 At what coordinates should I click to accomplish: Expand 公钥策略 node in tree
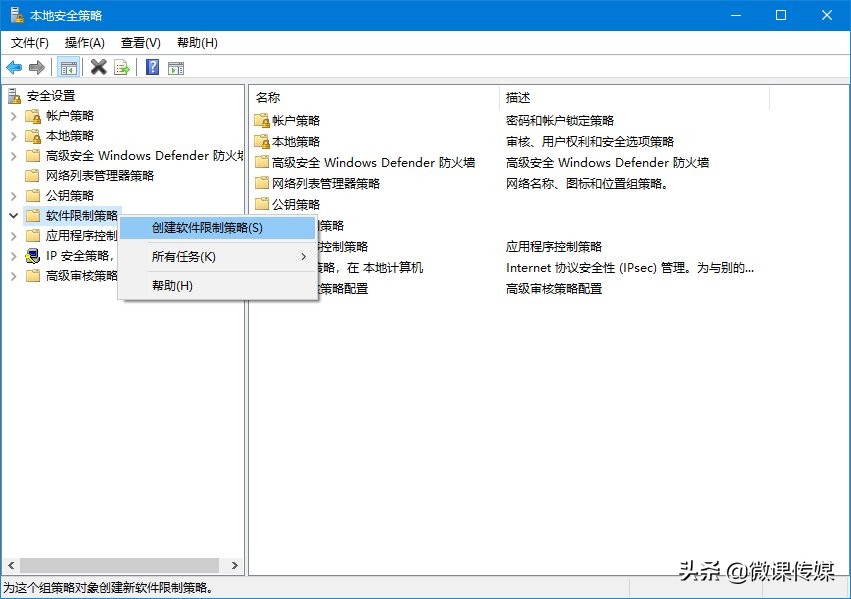[14, 196]
